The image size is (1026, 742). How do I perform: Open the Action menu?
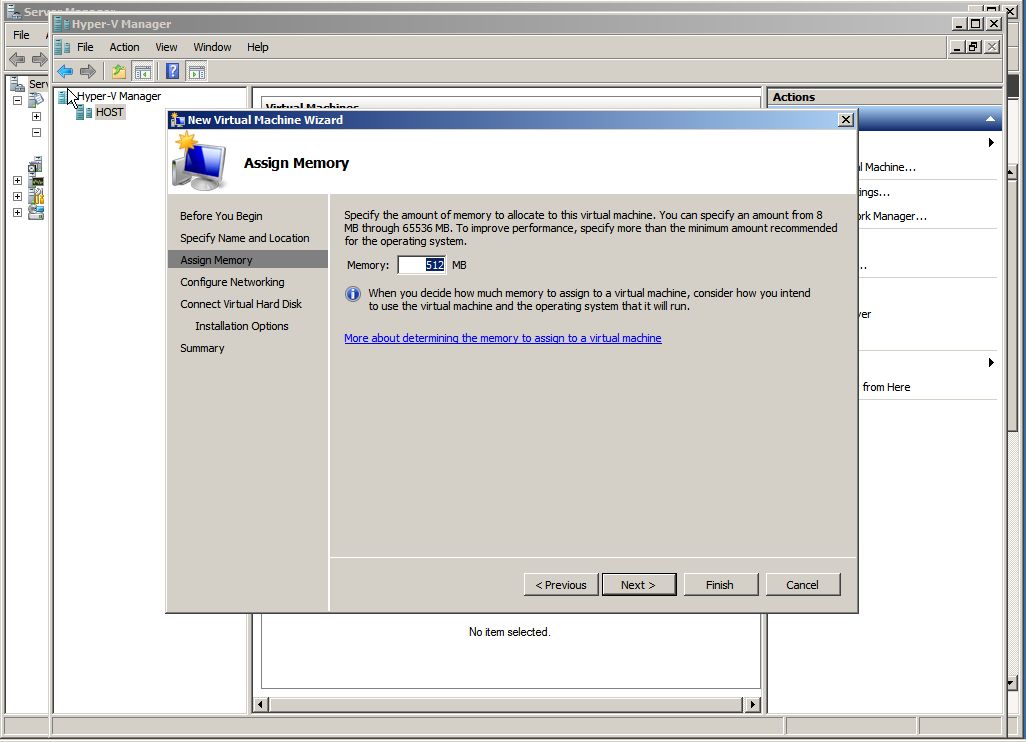pyautogui.click(x=124, y=47)
